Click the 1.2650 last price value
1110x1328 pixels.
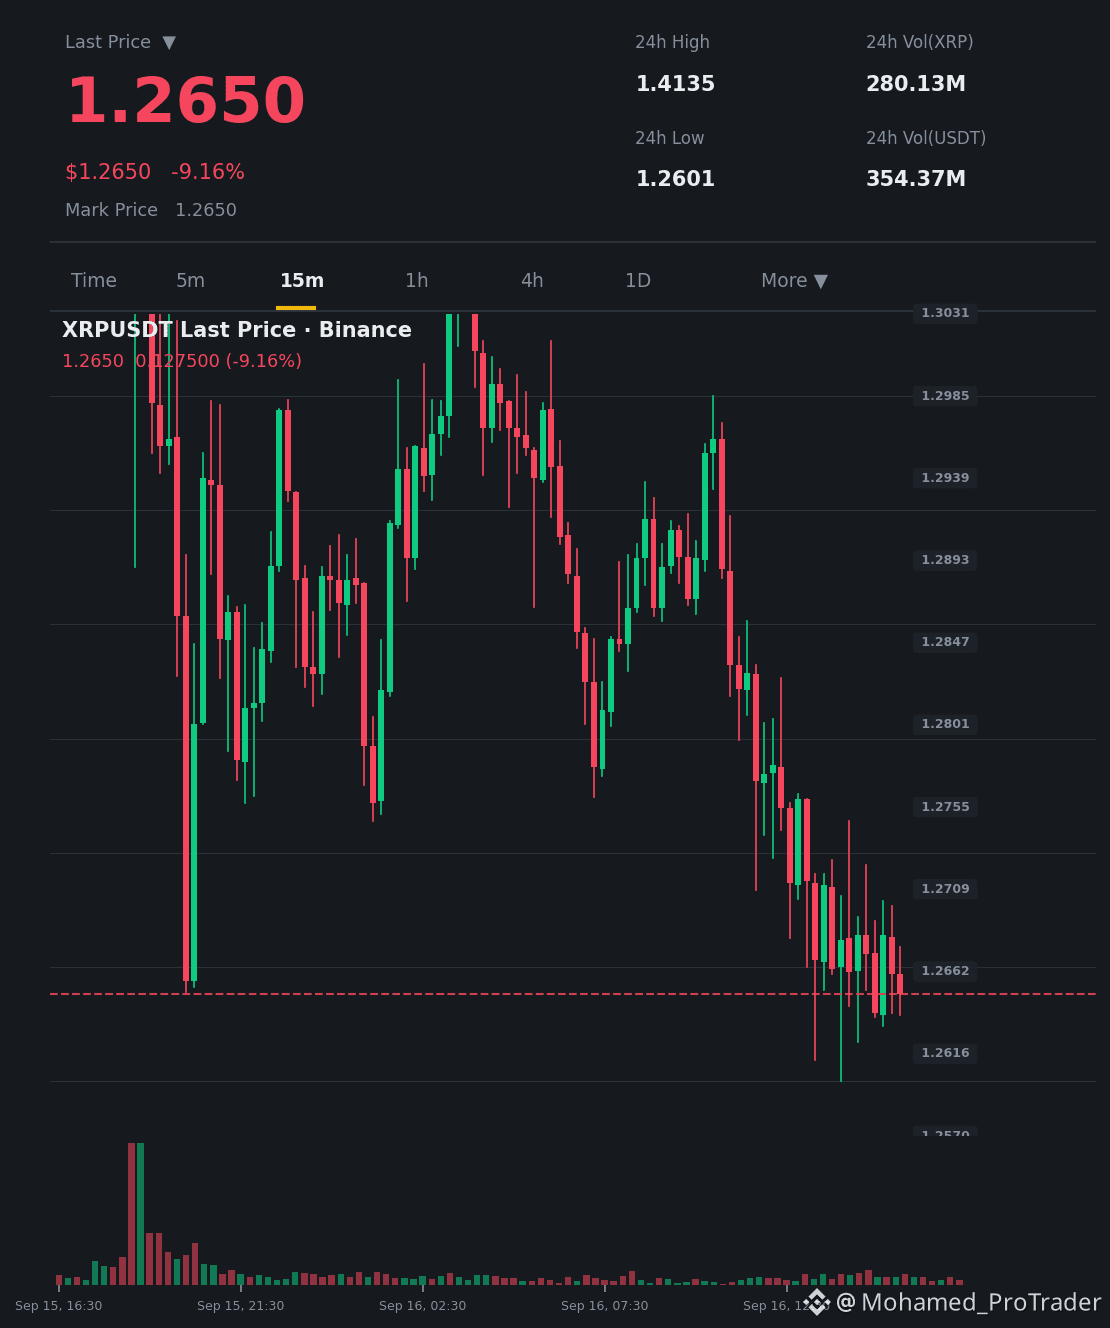[186, 101]
